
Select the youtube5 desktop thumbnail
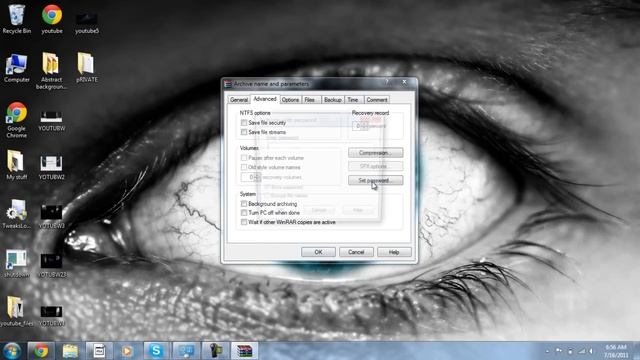tap(87, 23)
